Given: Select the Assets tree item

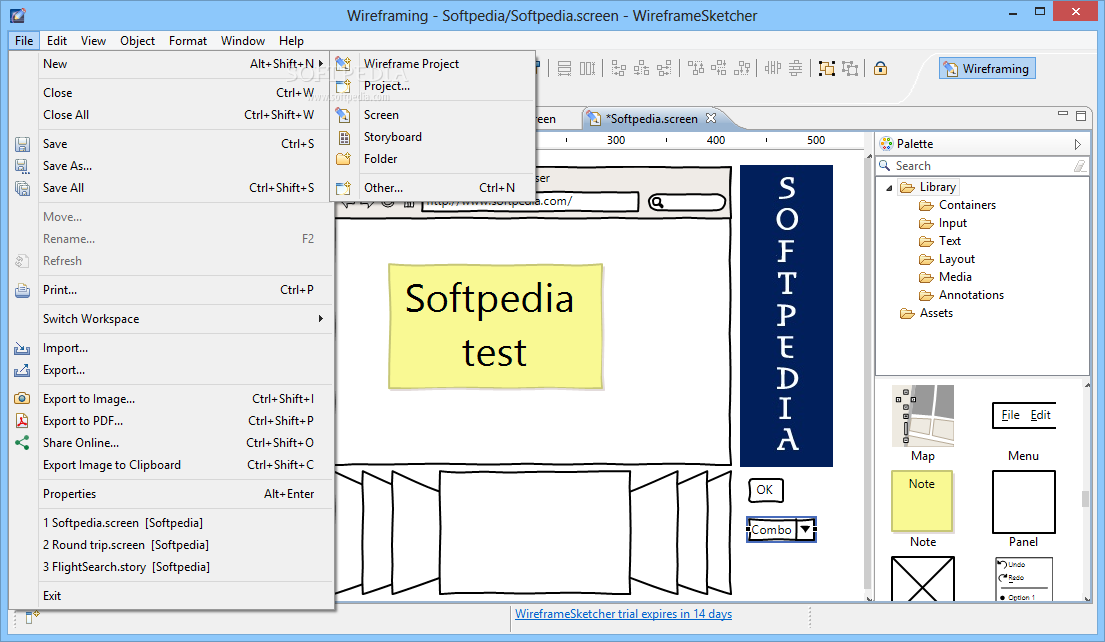Looking at the screenshot, I should click(935, 313).
